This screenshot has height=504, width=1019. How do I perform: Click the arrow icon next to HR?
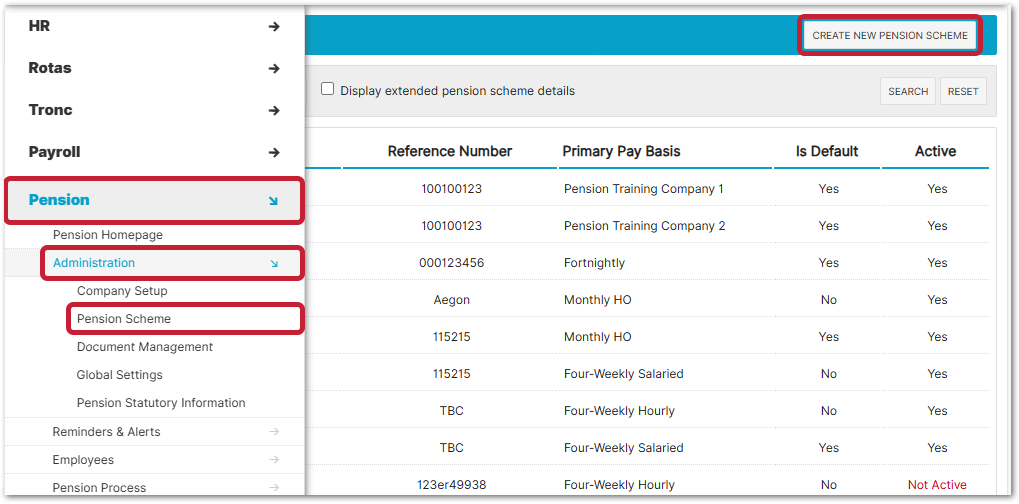274,27
